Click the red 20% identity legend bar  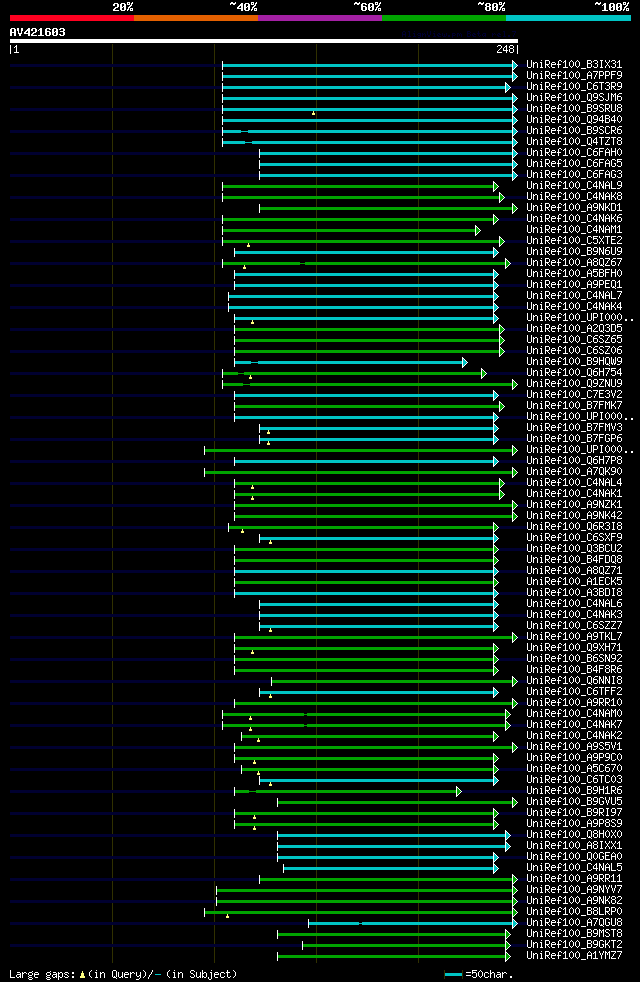[72, 18]
